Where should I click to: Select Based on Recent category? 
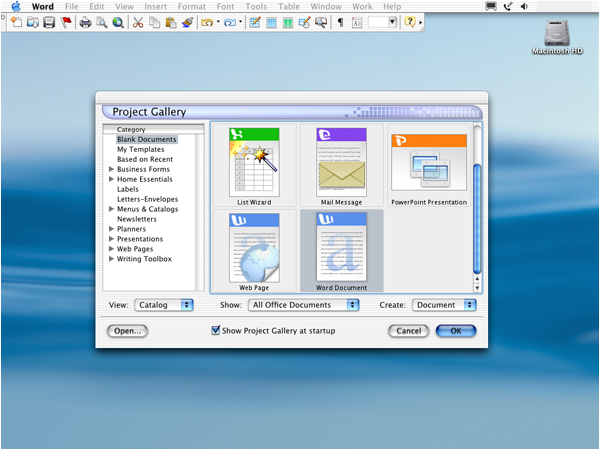[145, 159]
